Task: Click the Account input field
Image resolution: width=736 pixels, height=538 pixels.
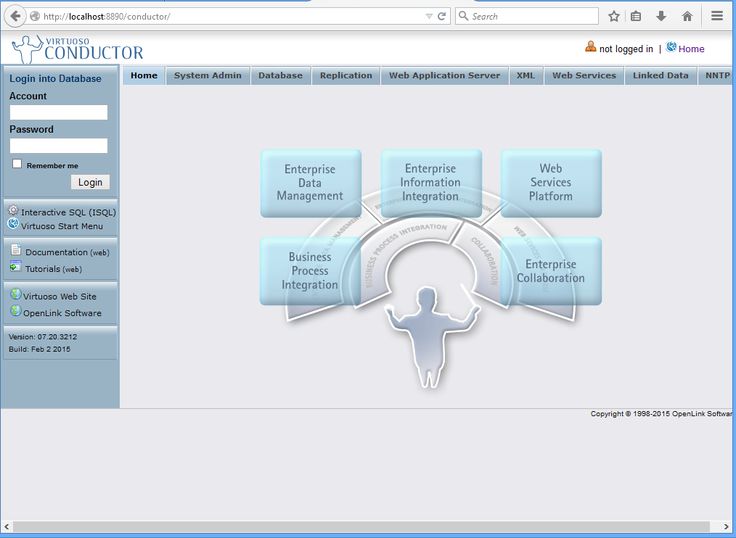Action: [x=59, y=112]
